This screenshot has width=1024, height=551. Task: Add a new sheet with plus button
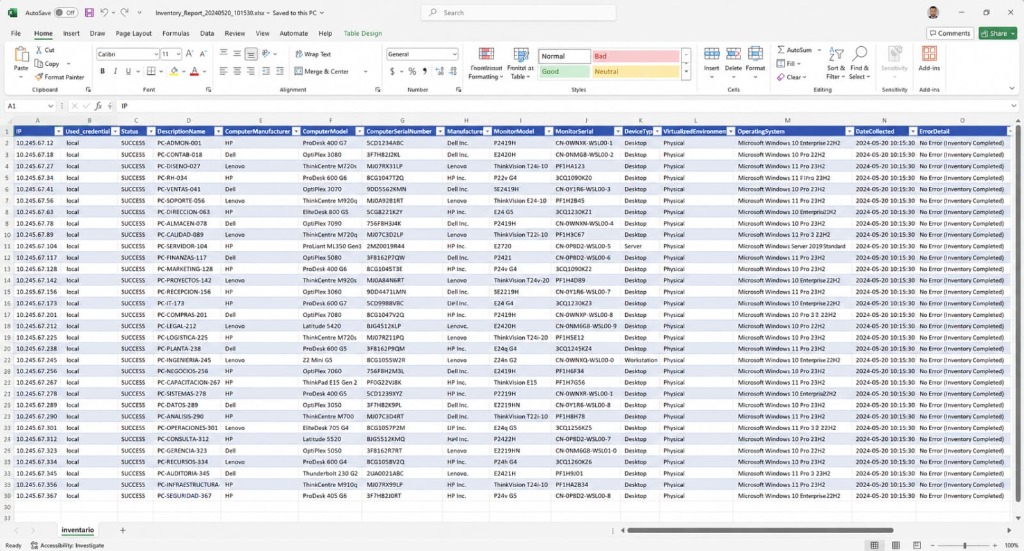[122, 531]
